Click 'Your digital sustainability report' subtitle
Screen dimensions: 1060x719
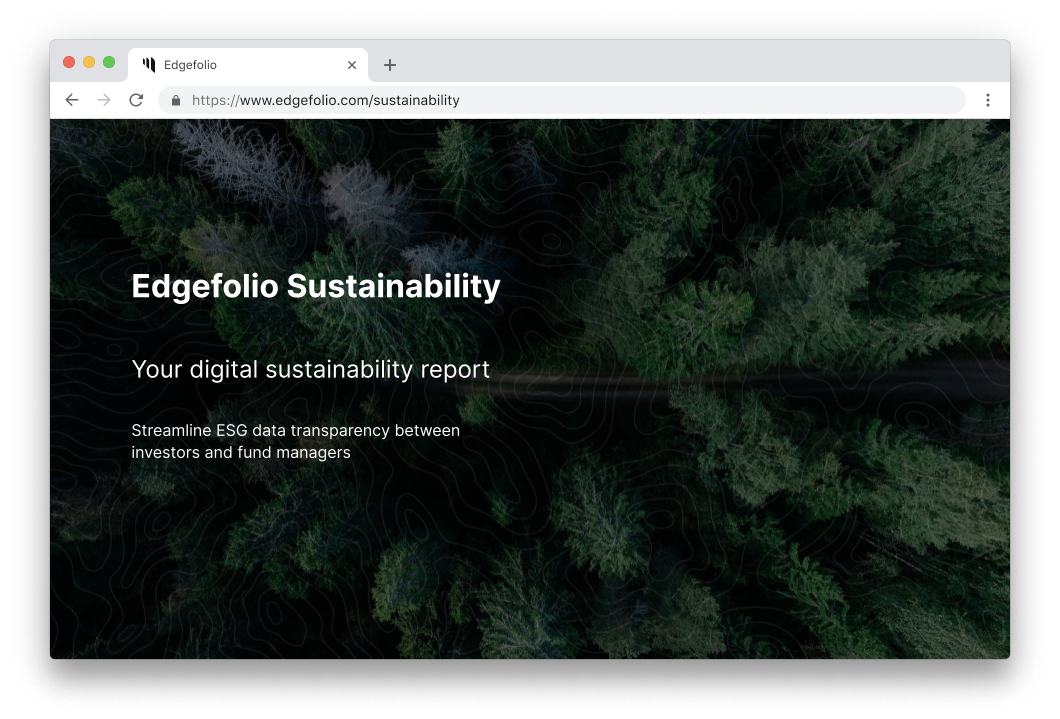point(310,370)
